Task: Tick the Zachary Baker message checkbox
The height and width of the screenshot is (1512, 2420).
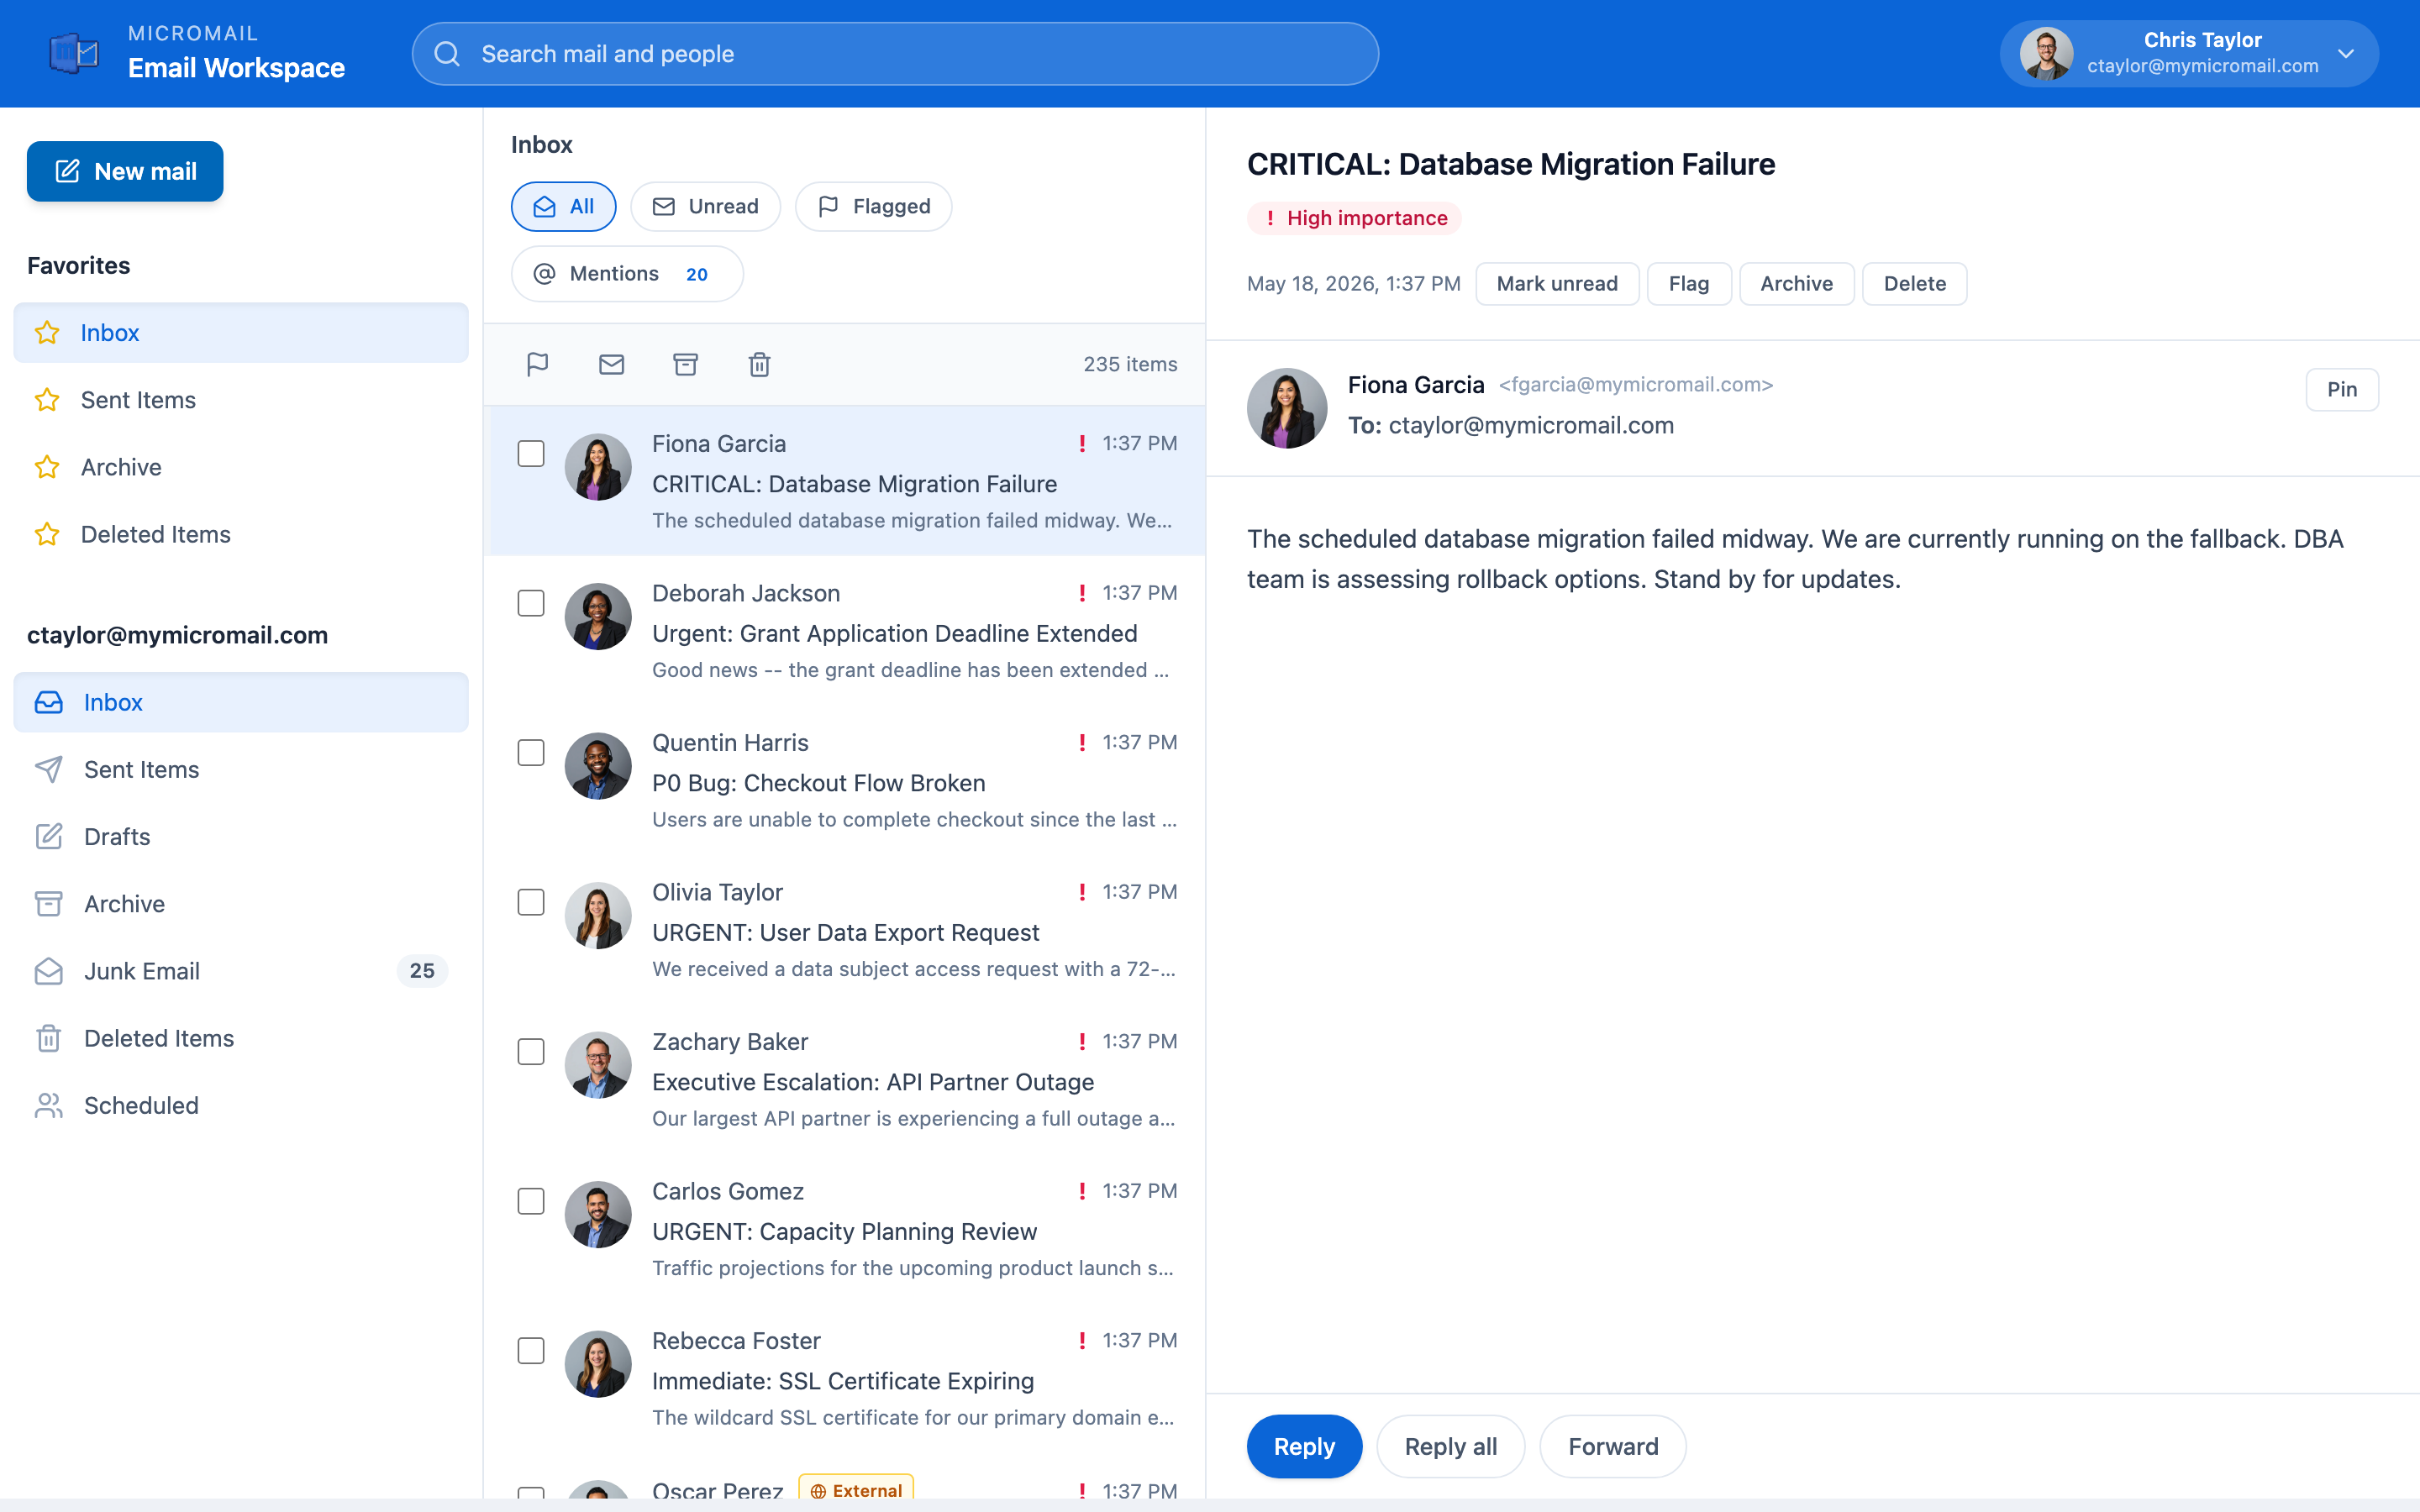Action: pos(531,1052)
